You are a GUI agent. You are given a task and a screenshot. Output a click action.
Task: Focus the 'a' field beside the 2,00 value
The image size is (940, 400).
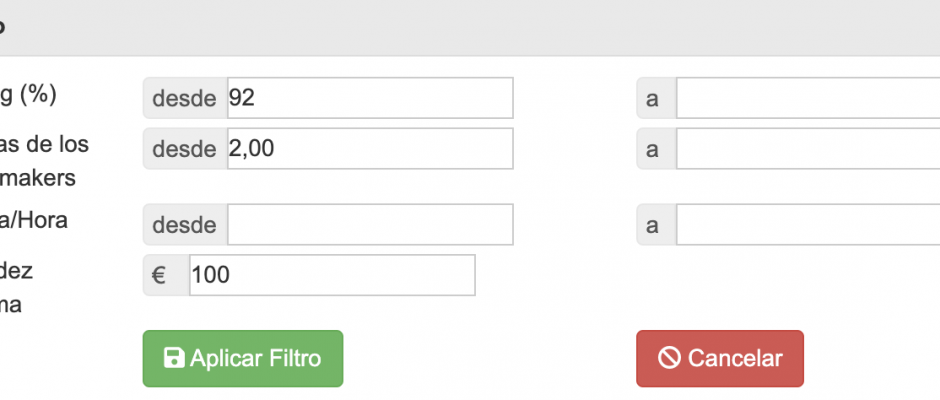click(x=808, y=148)
